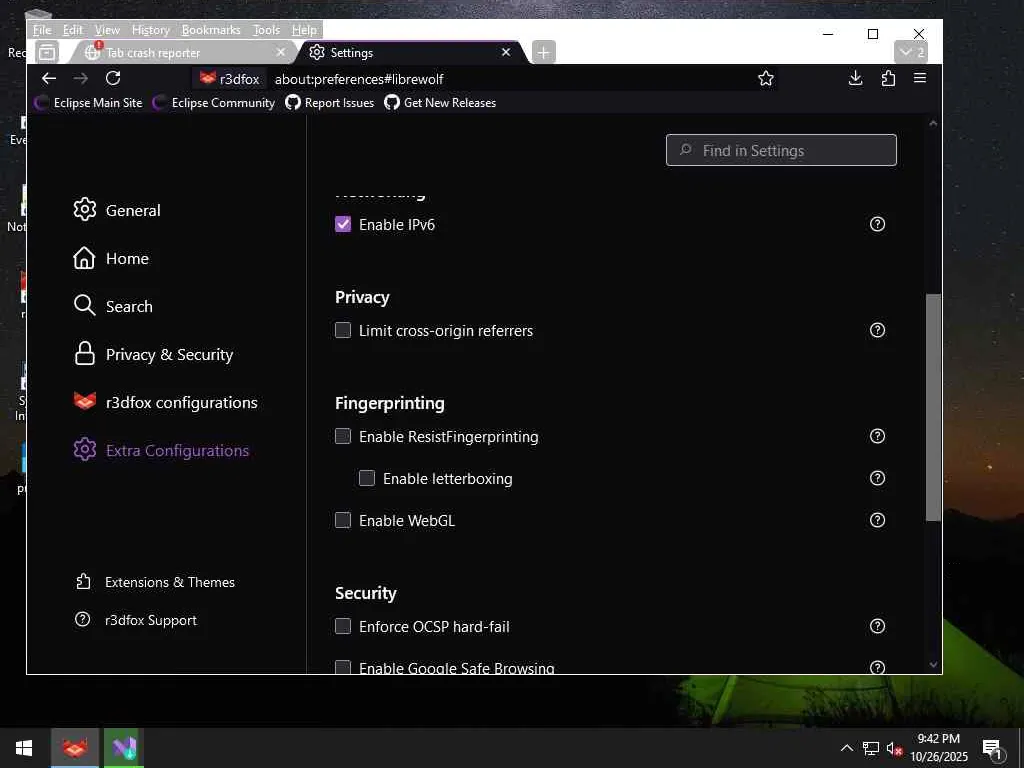This screenshot has height=768, width=1024.
Task: Bookmark this page with the star icon
Action: pyautogui.click(x=765, y=78)
